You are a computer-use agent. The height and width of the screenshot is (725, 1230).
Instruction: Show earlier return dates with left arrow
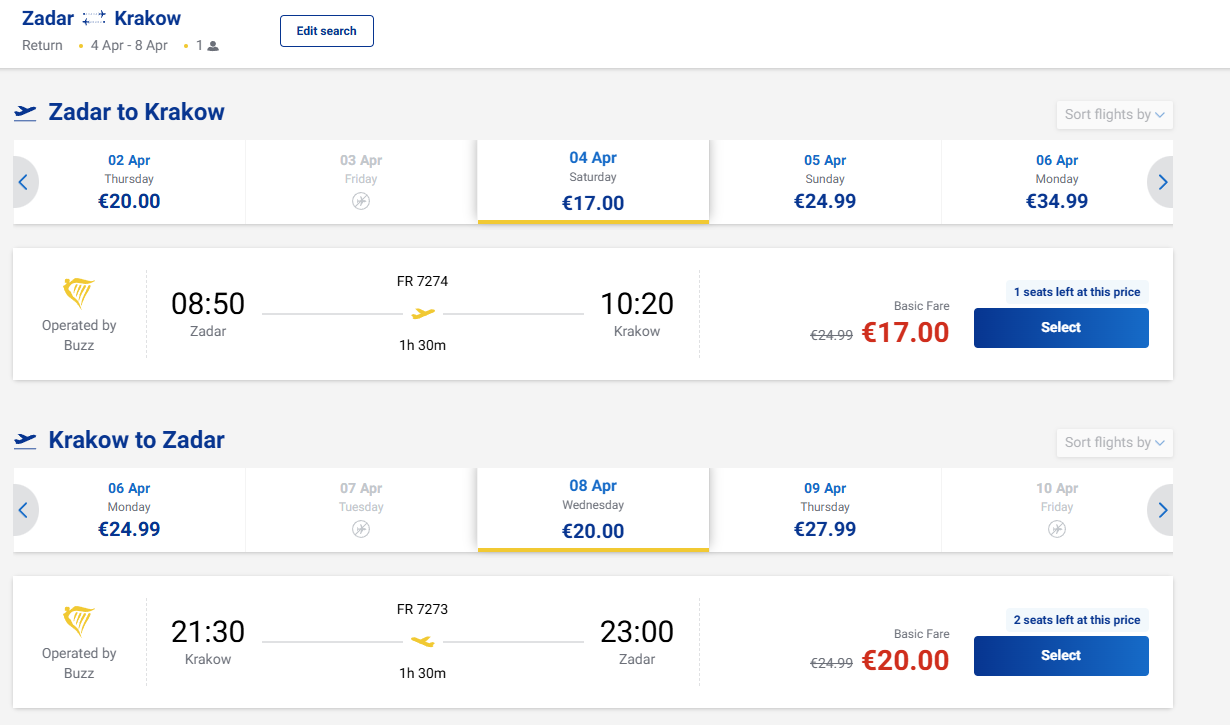tap(24, 510)
